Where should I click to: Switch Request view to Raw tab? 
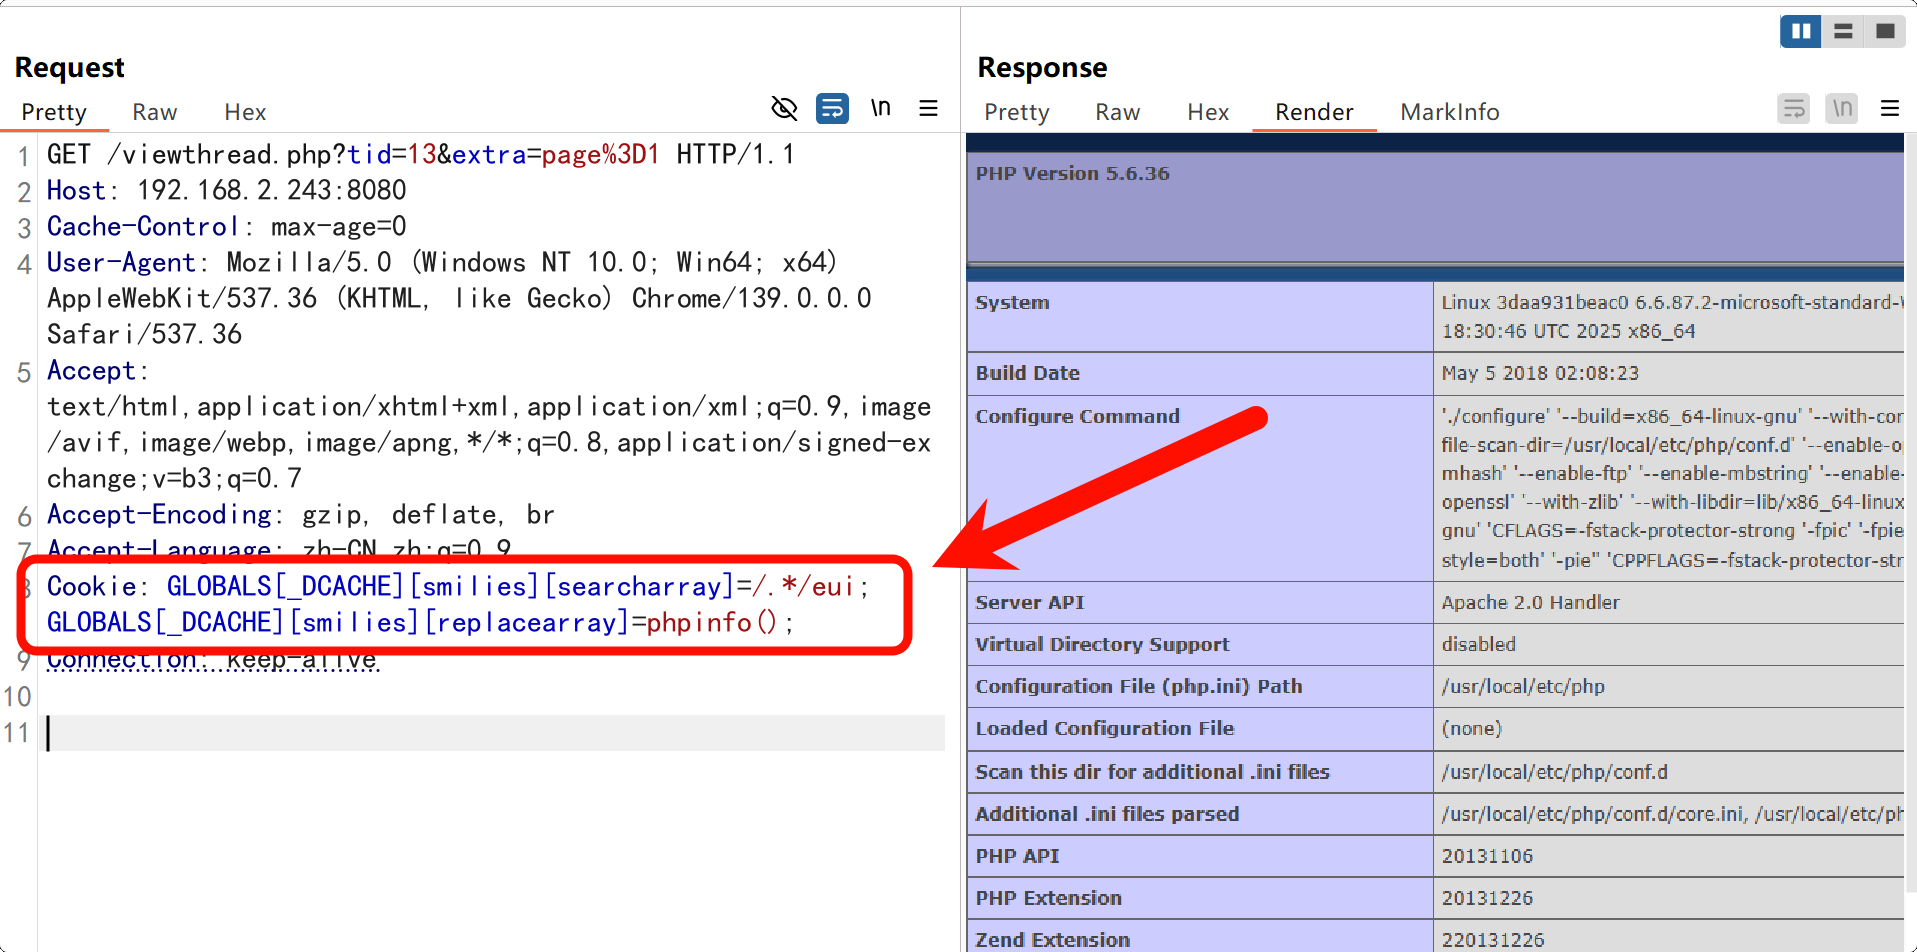click(x=154, y=112)
